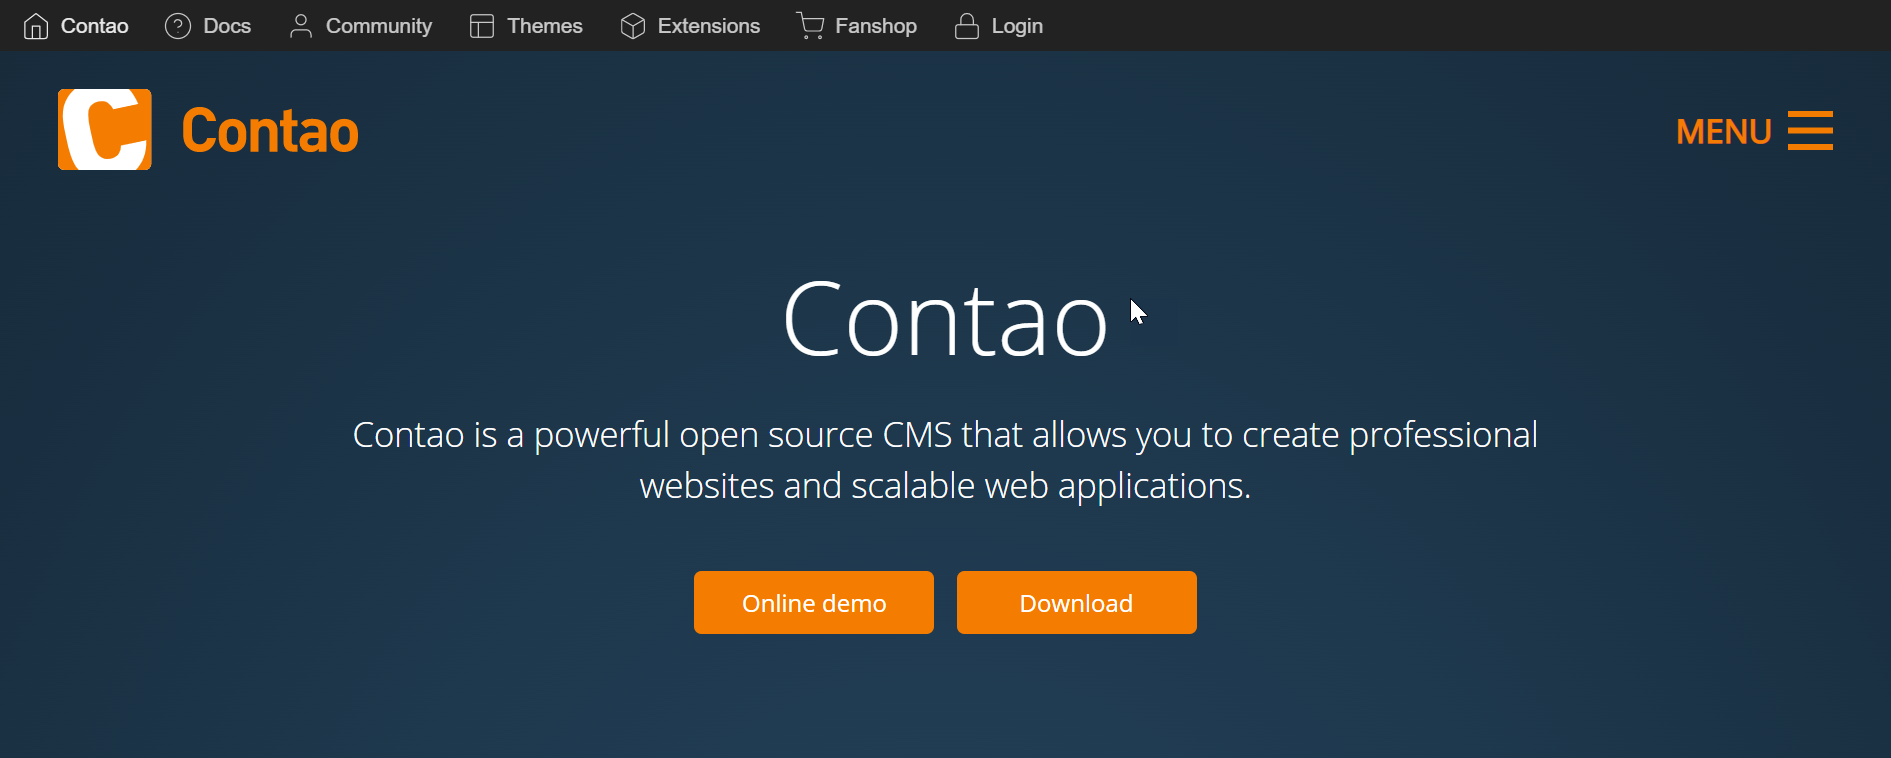The image size is (1891, 758).
Task: Click the home icon next to Contao
Action: (36, 26)
